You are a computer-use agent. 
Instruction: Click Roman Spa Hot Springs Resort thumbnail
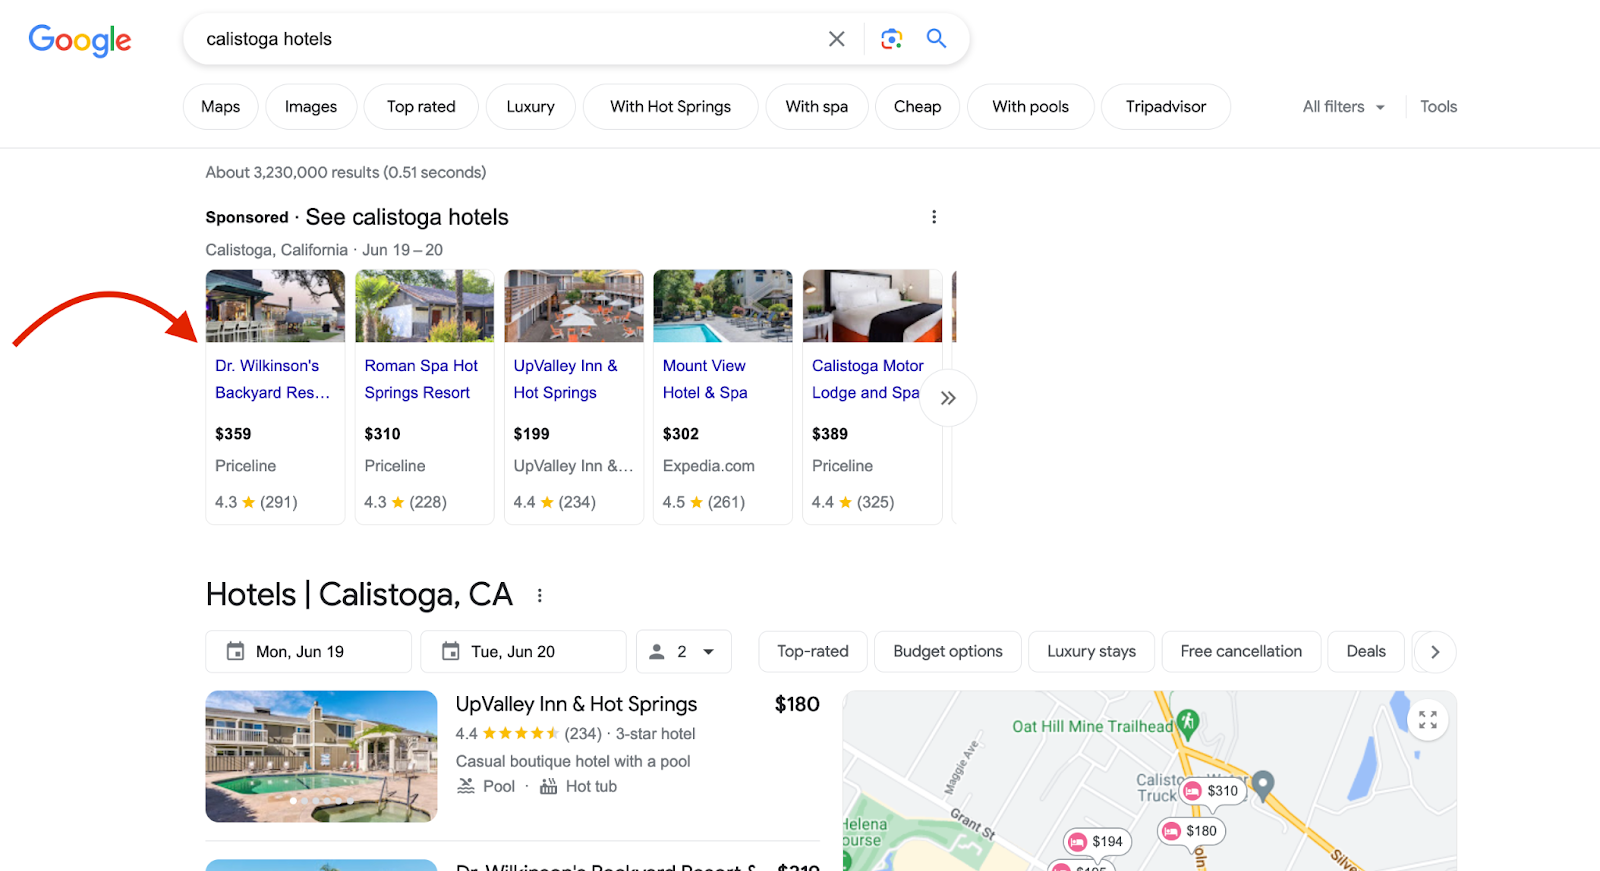(424, 306)
